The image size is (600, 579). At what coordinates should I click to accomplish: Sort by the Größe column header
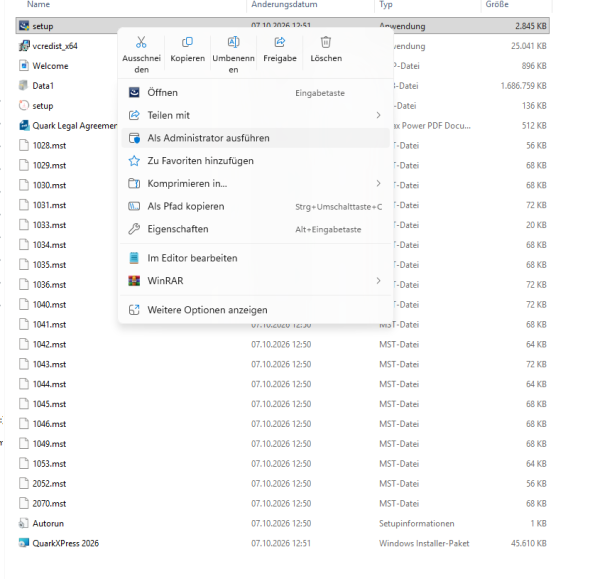497,4
